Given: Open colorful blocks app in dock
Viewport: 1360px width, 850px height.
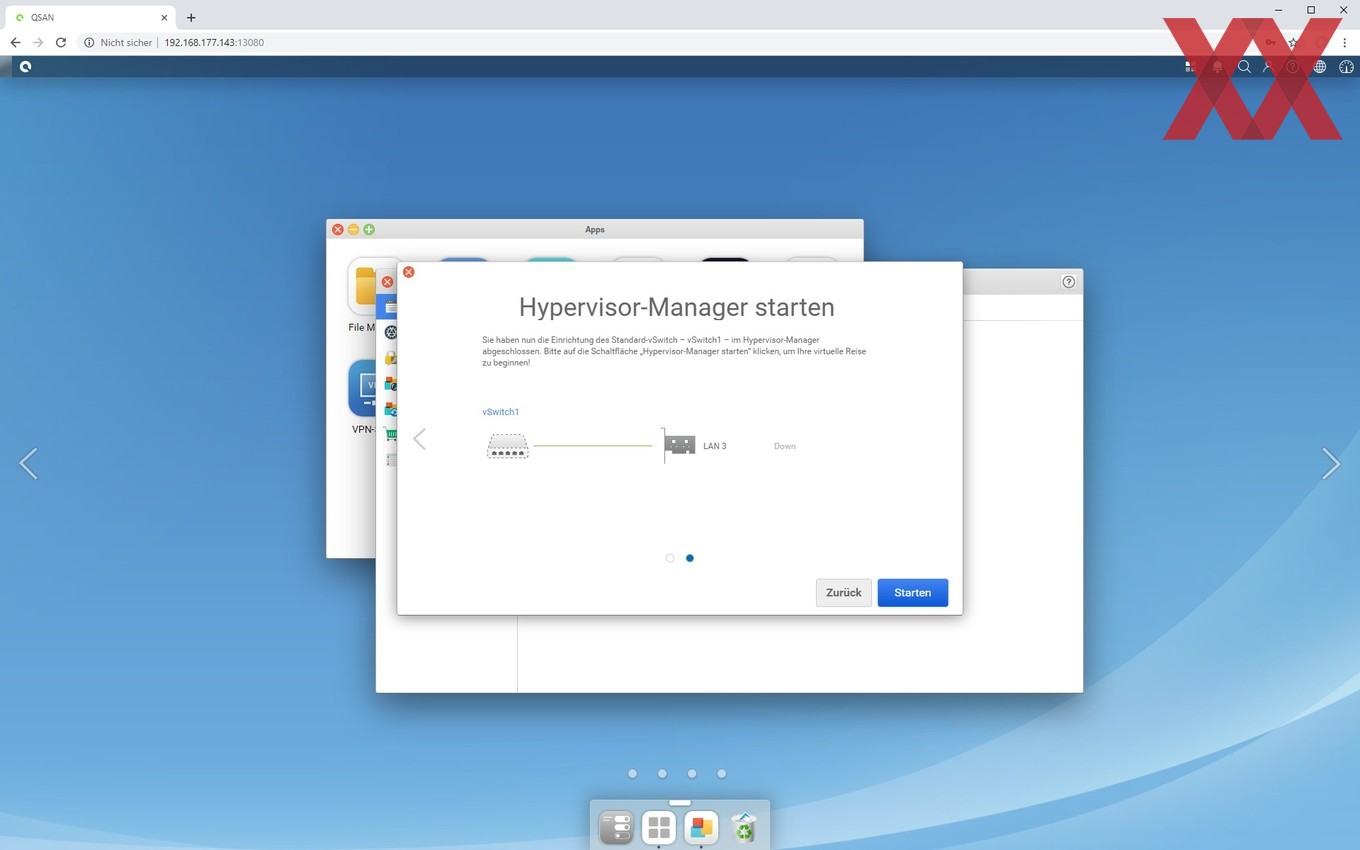Looking at the screenshot, I should (701, 827).
